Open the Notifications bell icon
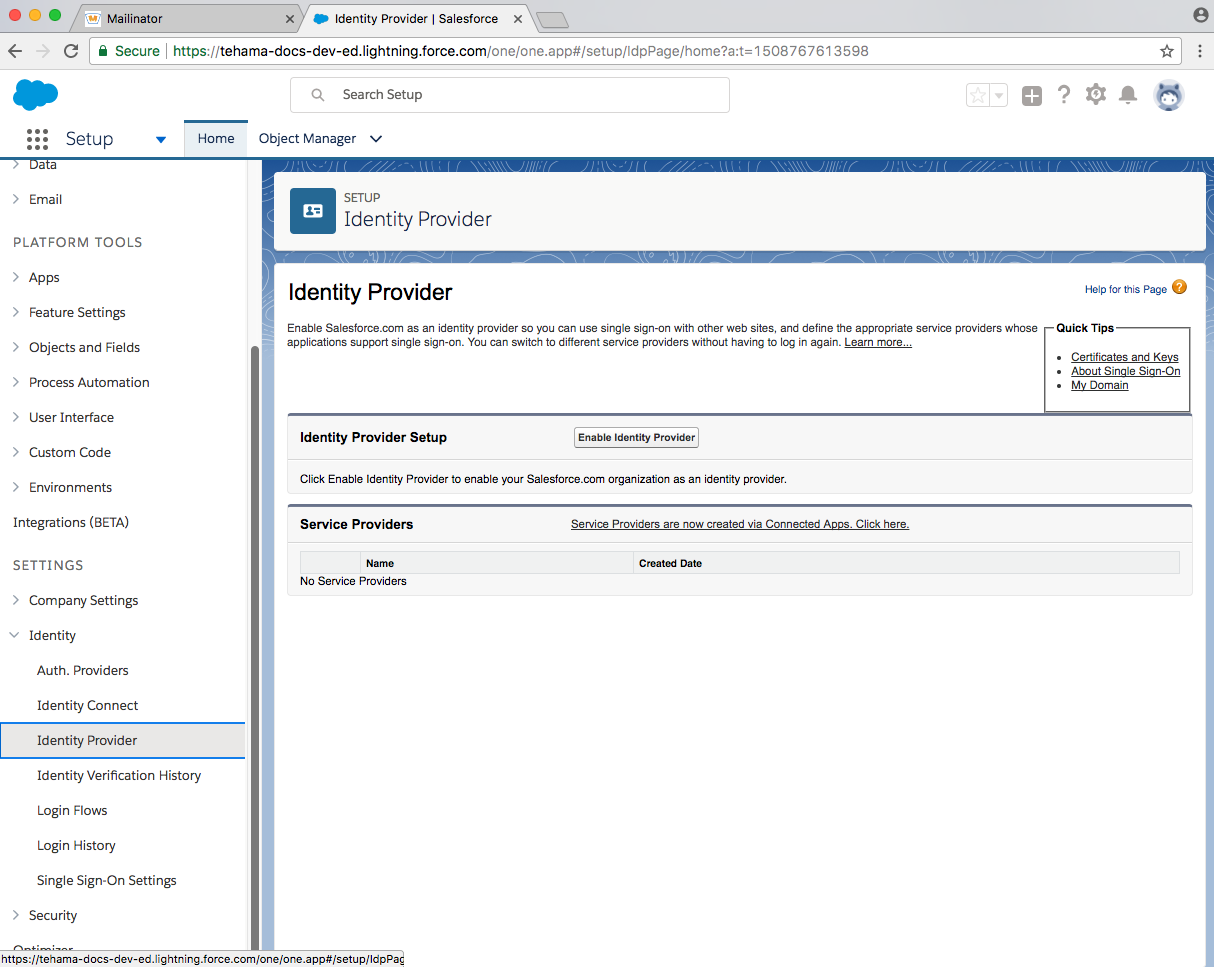1214x967 pixels. click(1128, 95)
